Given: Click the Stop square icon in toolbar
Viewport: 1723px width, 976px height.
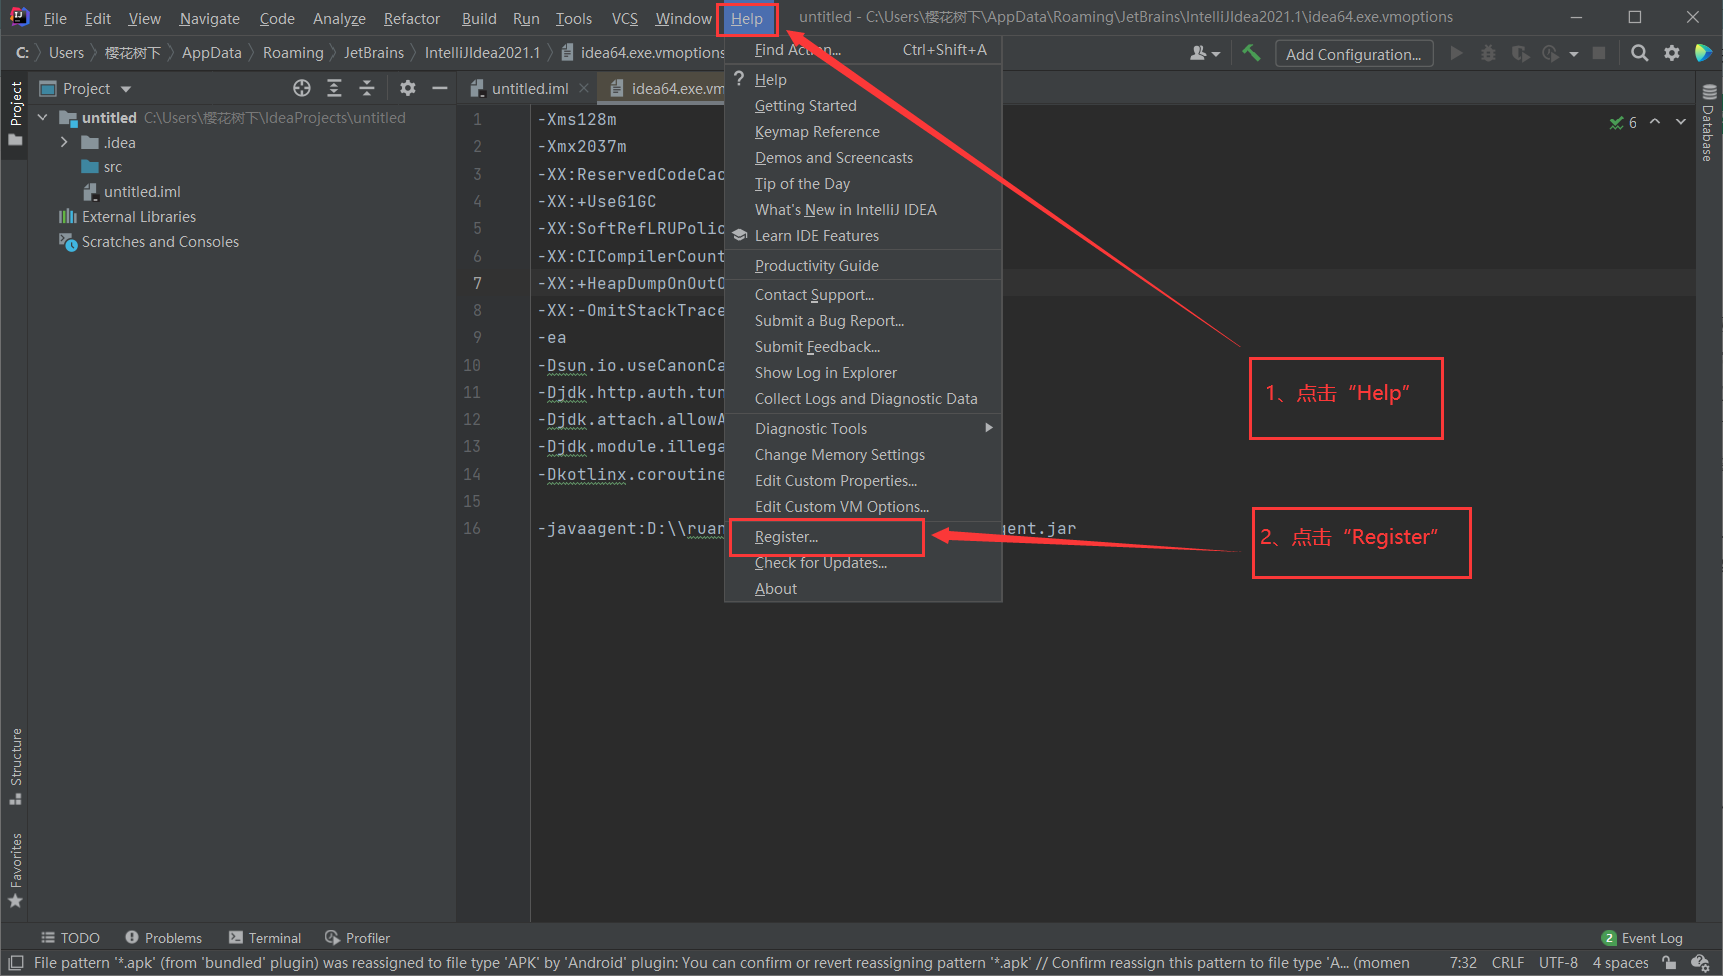Looking at the screenshot, I should [1599, 53].
